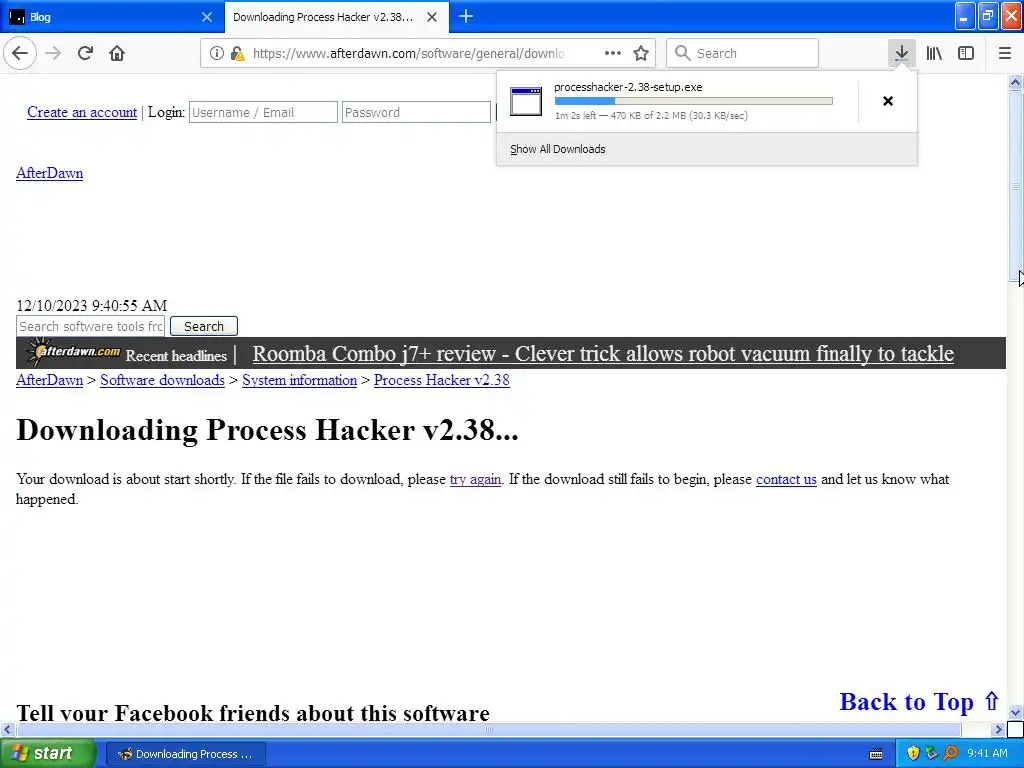Click horizontal scrollbar left arrow
The width and height of the screenshot is (1024, 768).
click(x=8, y=729)
